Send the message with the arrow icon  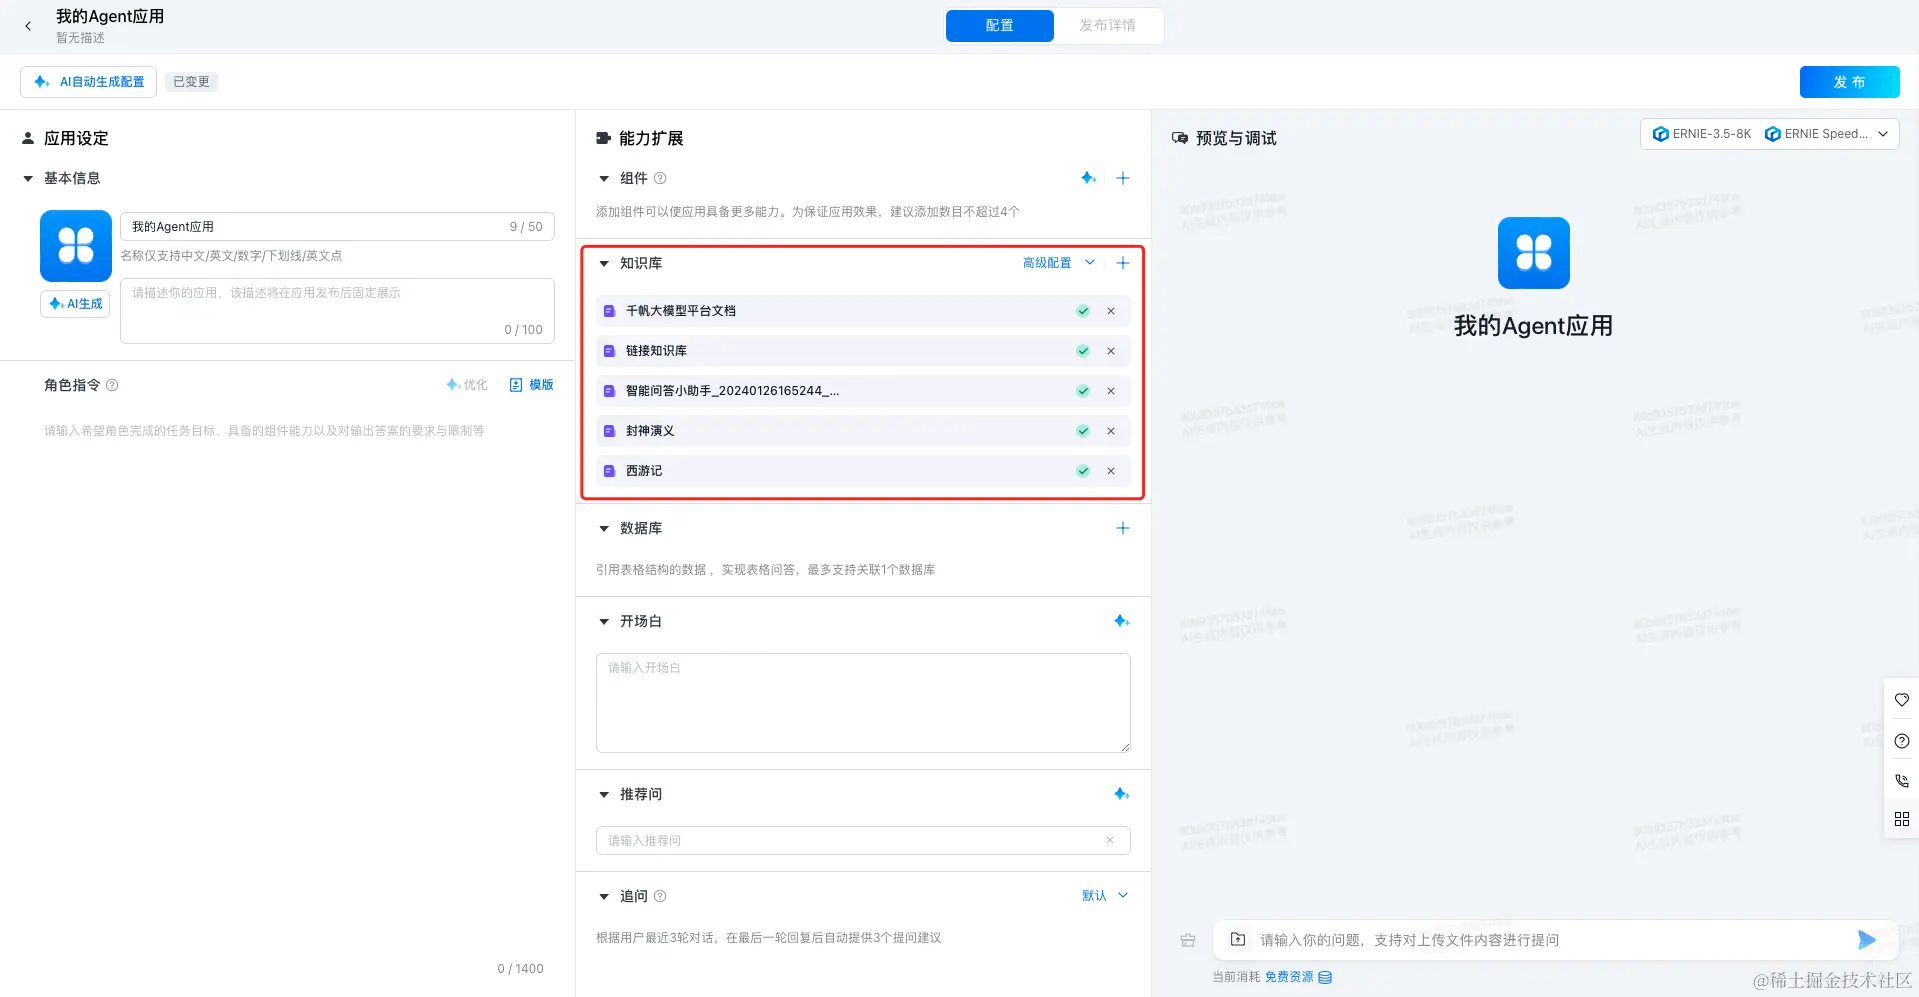tap(1866, 940)
